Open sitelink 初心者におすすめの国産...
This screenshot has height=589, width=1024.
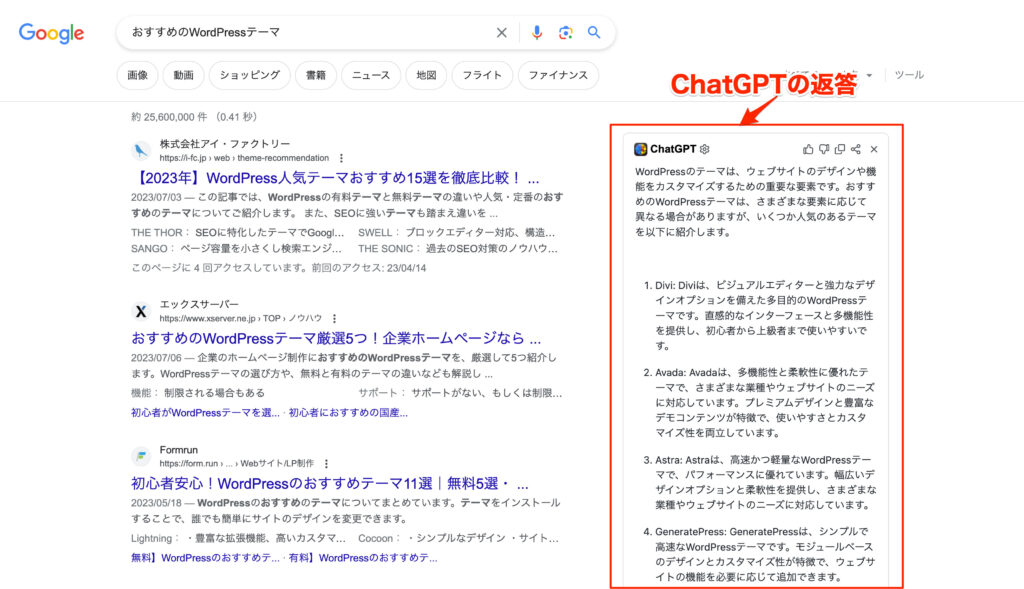(348, 413)
